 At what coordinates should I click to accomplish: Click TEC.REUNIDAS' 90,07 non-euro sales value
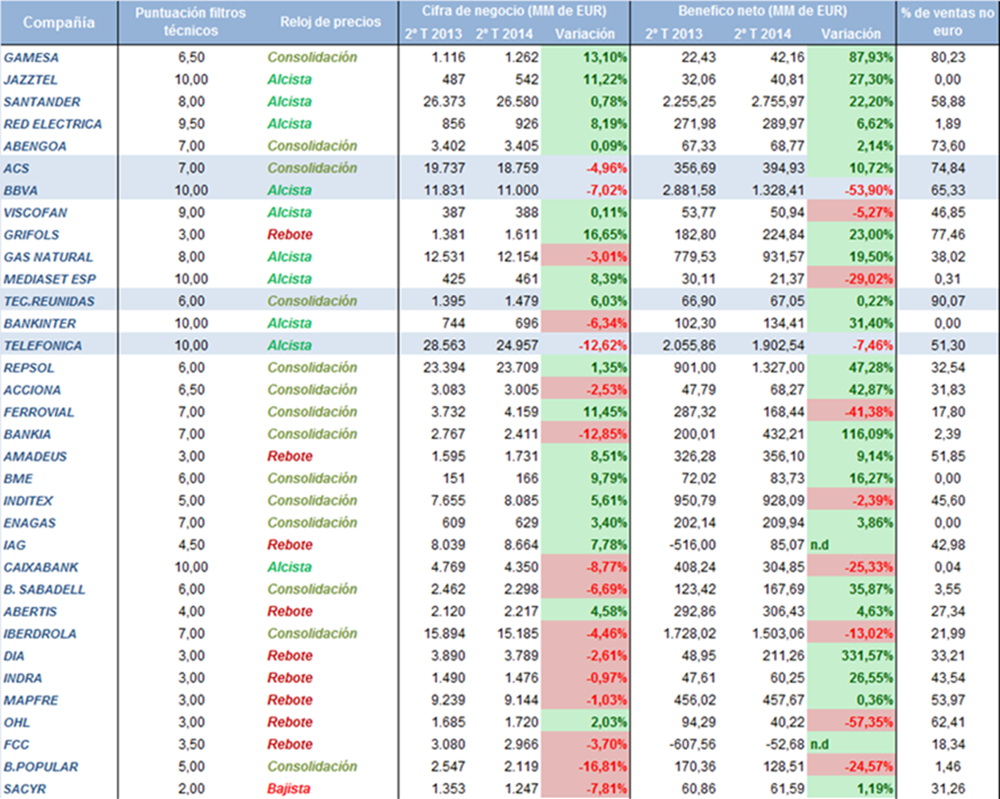point(948,301)
